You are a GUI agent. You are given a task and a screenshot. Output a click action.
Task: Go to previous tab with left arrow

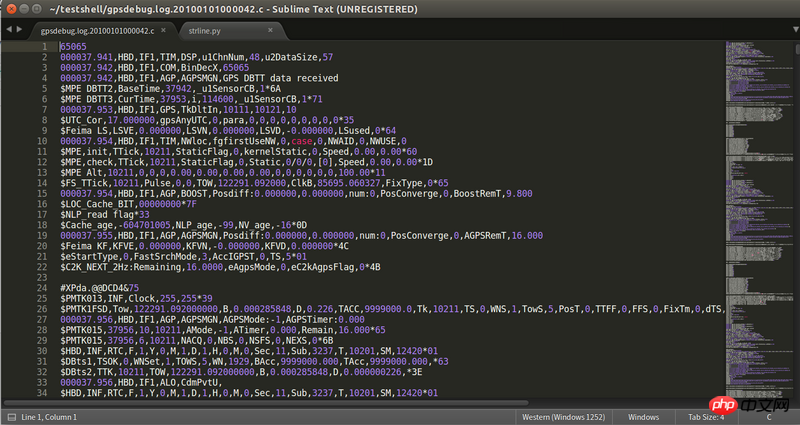click(9, 30)
